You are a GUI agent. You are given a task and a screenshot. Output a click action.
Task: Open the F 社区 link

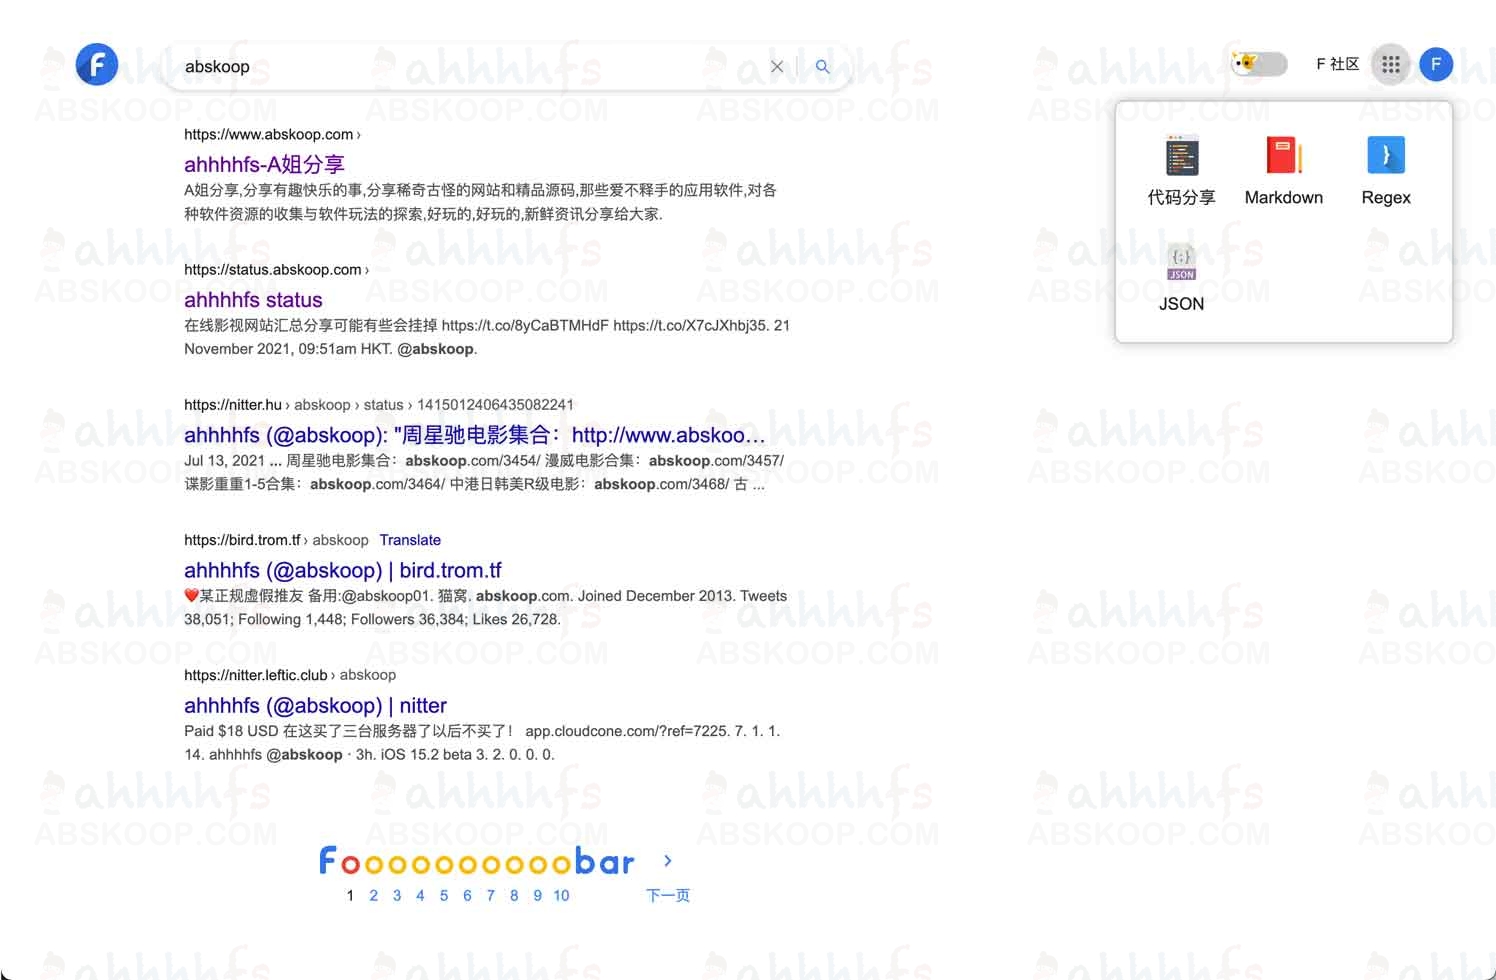click(x=1337, y=64)
